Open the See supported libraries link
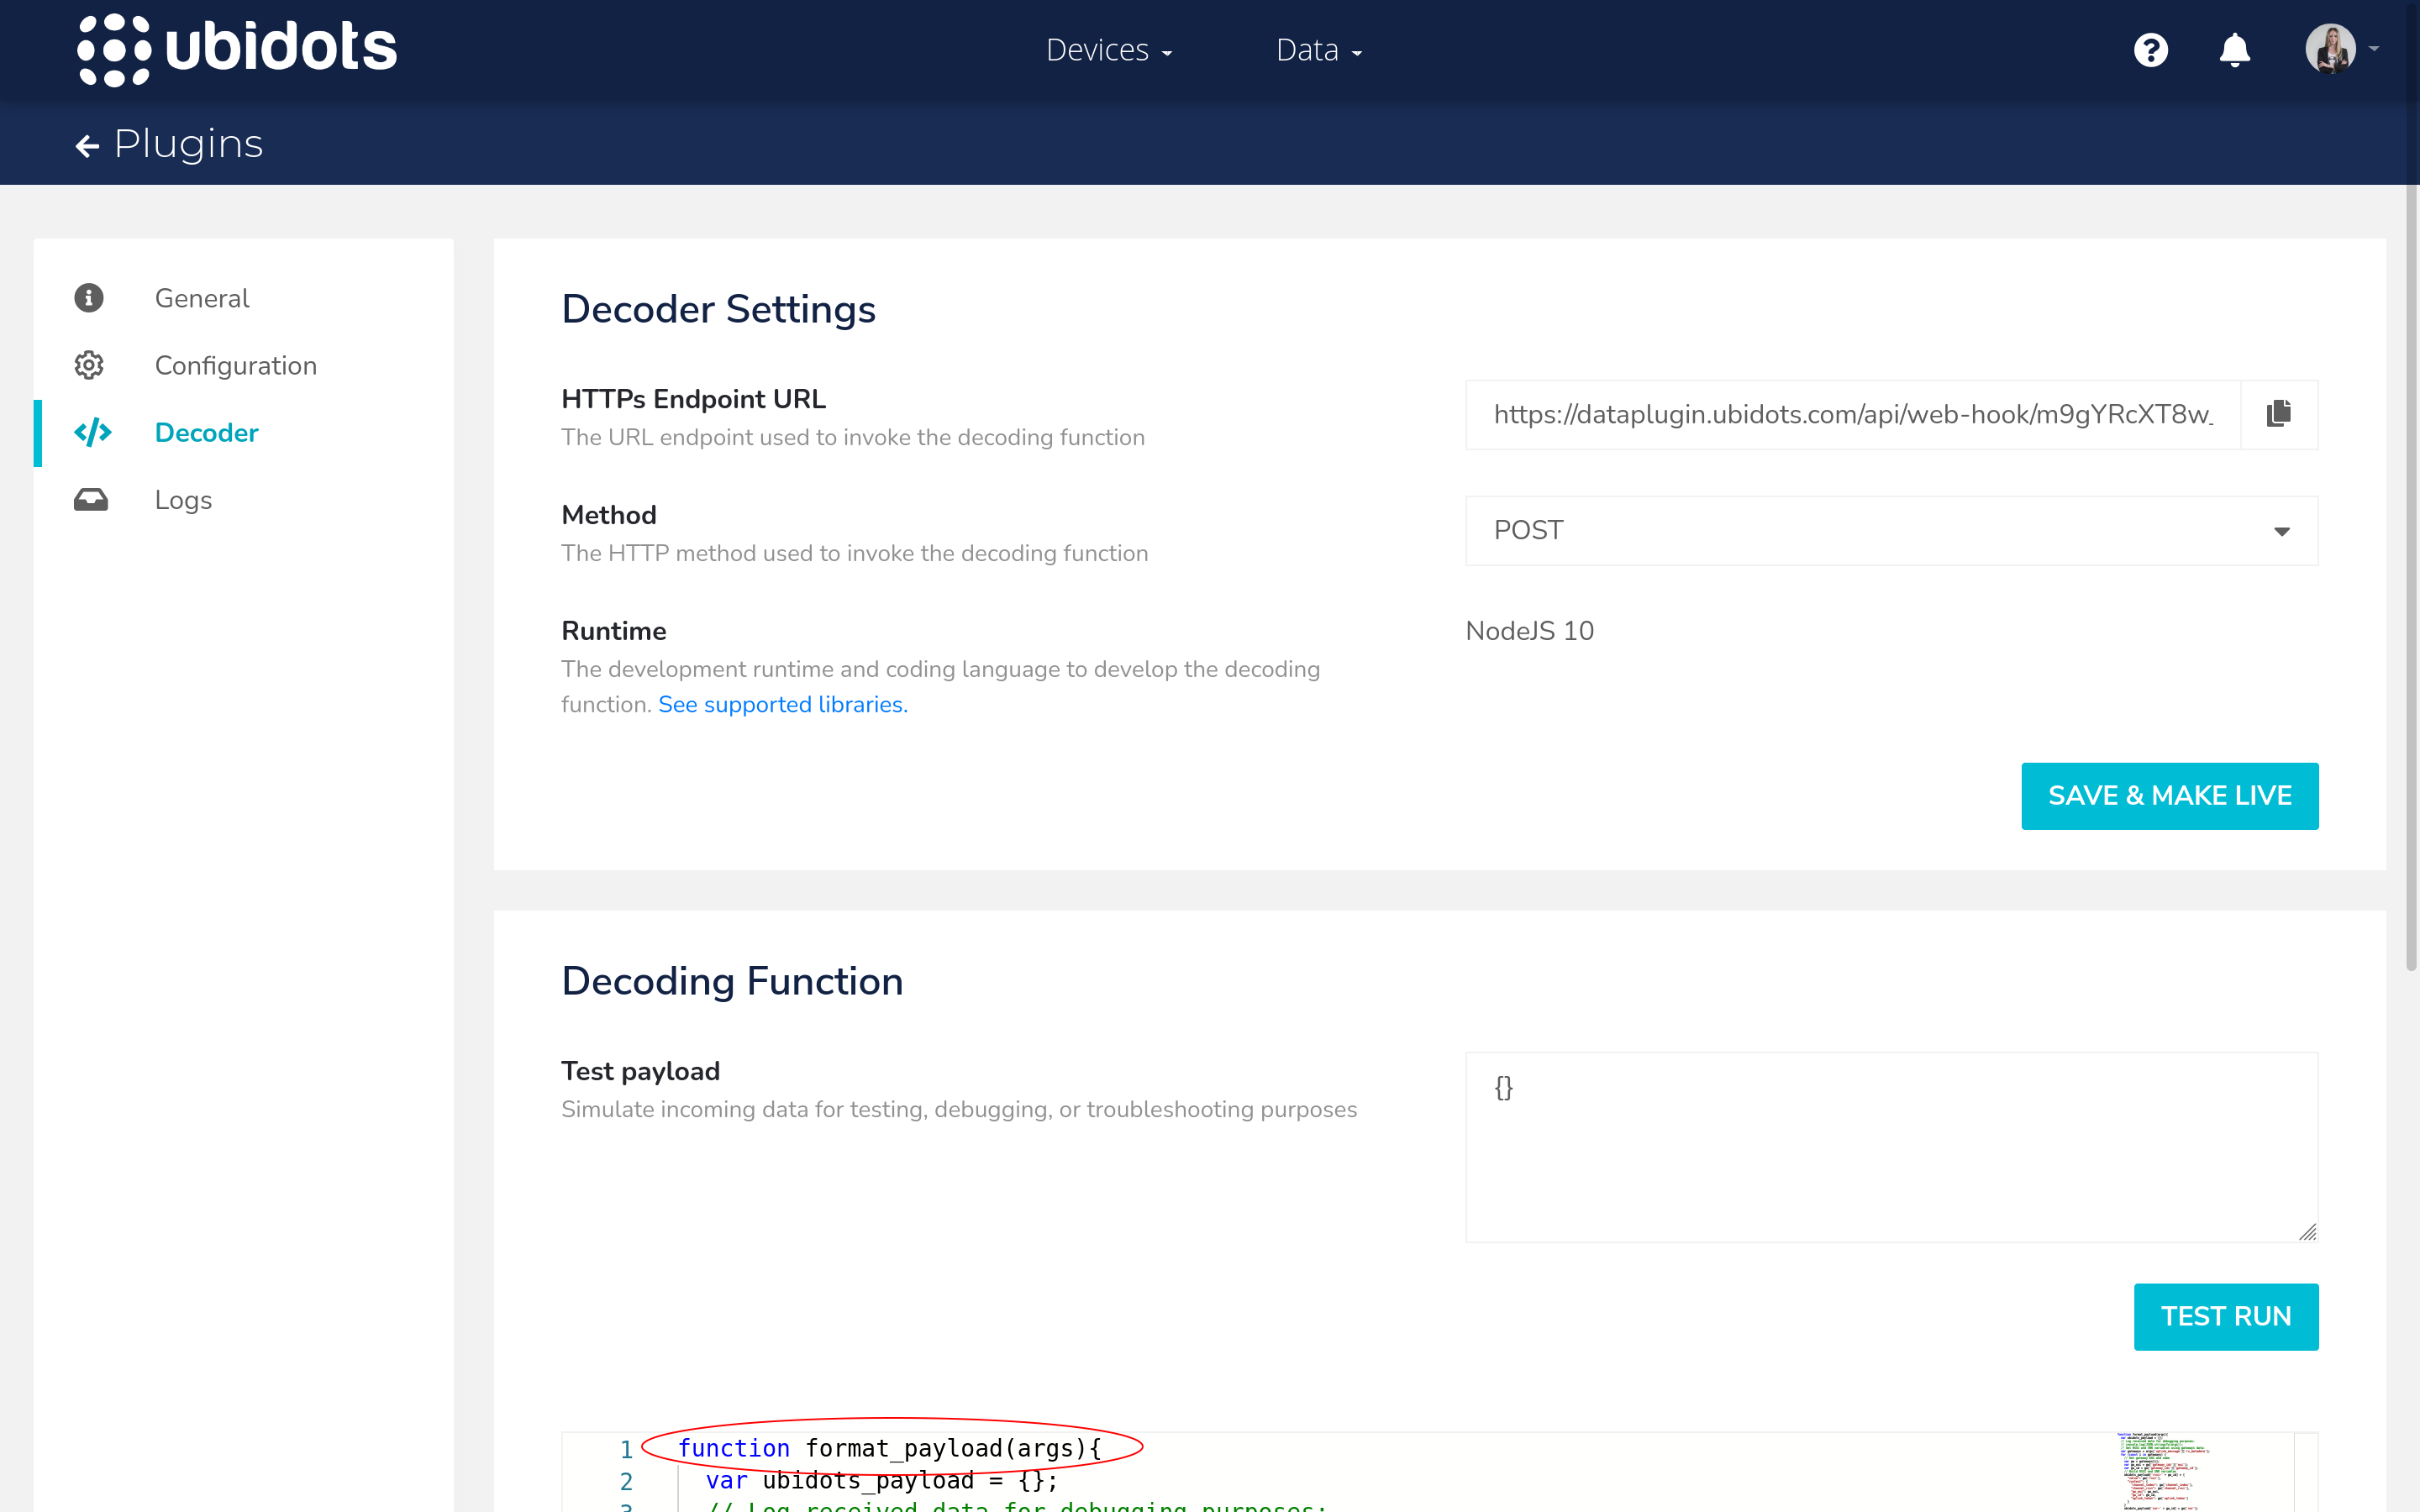The height and width of the screenshot is (1512, 2420). (781, 704)
